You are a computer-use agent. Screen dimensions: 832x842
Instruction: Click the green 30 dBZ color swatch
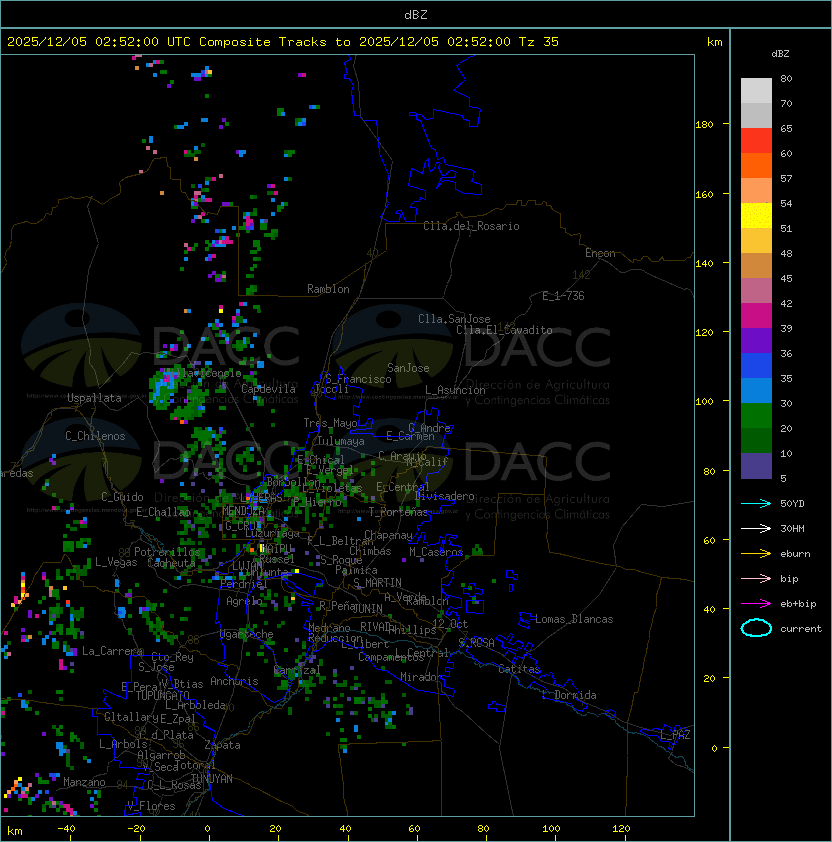click(756, 416)
